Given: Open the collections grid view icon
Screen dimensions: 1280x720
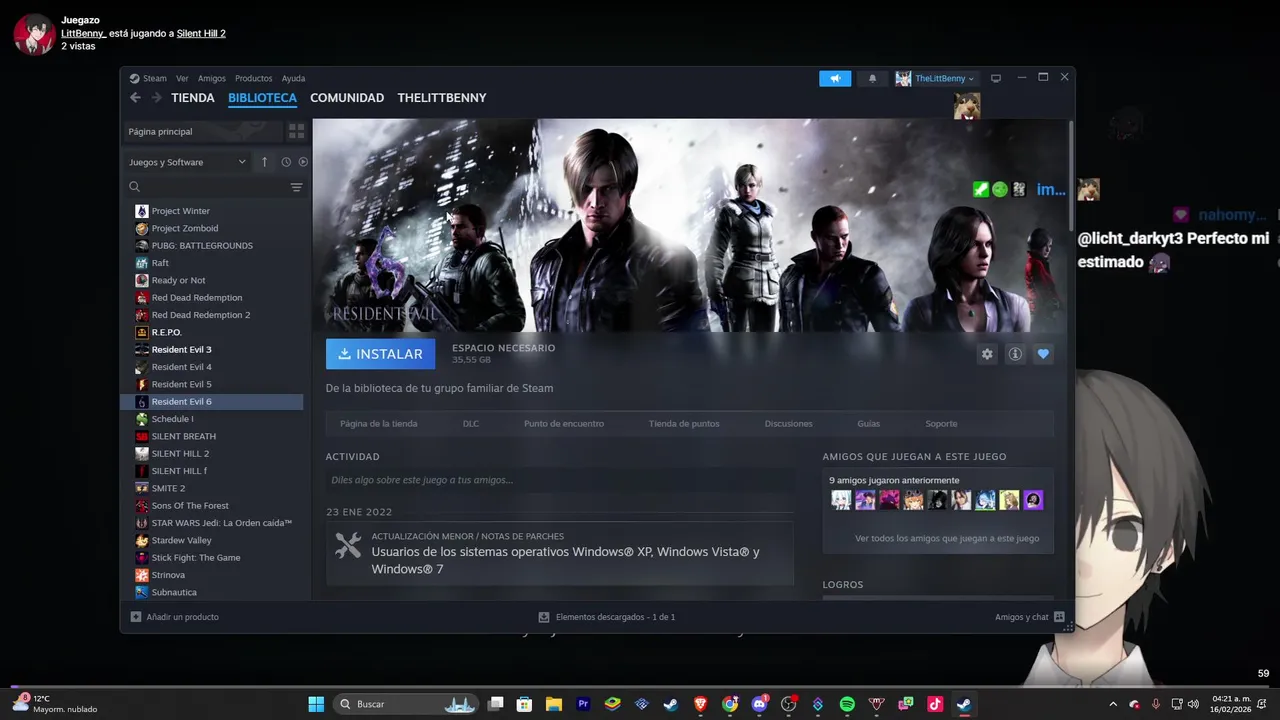Looking at the screenshot, I should click(x=296, y=131).
